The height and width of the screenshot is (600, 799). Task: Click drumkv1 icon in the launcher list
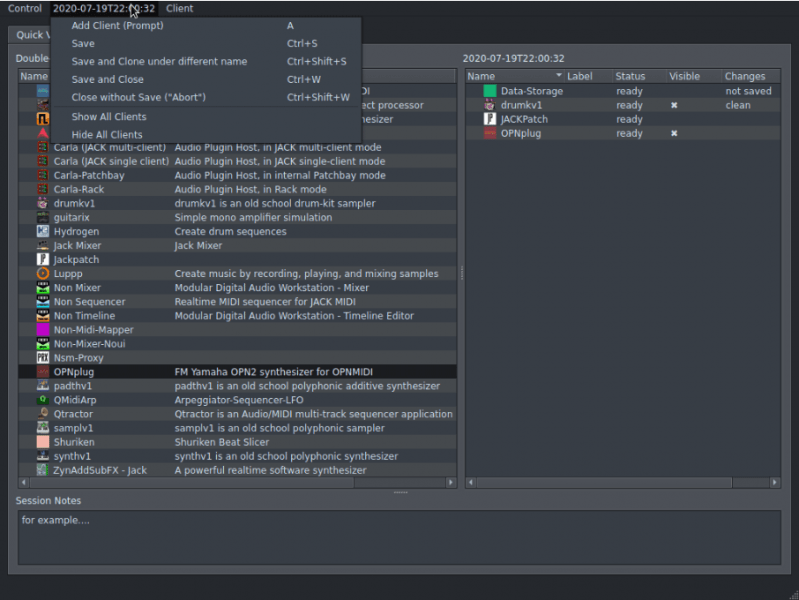coord(43,203)
